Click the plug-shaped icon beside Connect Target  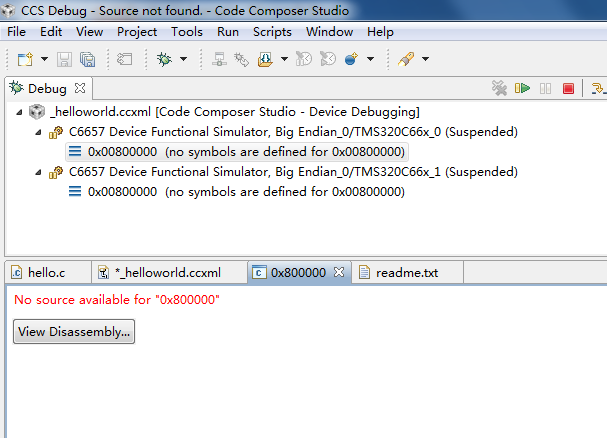(x=242, y=59)
